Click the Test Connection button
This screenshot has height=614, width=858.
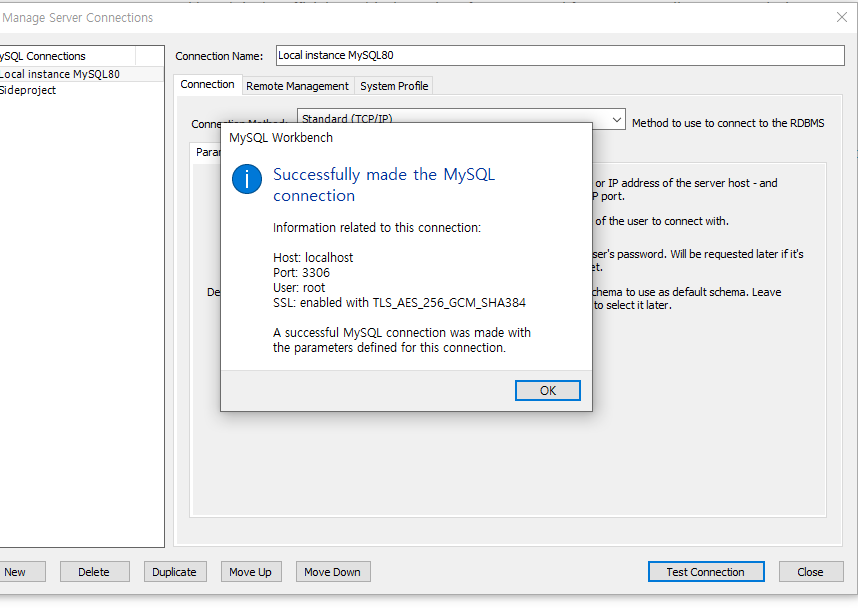[x=706, y=572]
